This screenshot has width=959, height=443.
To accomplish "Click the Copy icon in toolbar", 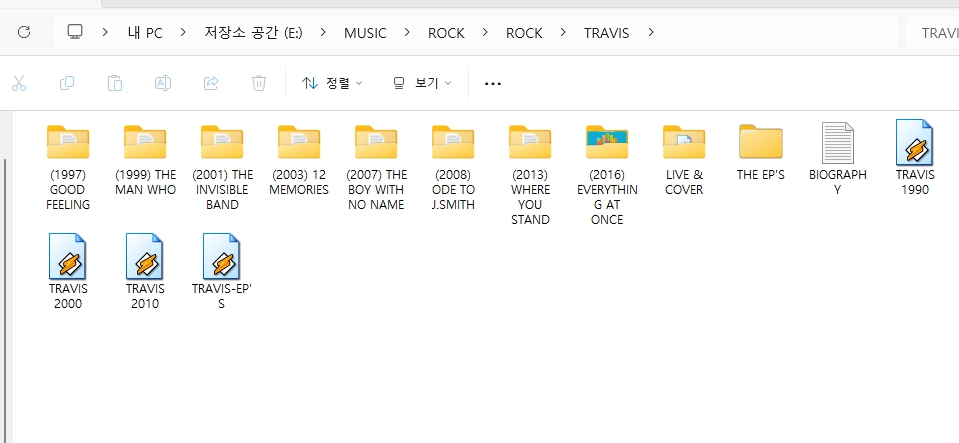I will (x=67, y=83).
